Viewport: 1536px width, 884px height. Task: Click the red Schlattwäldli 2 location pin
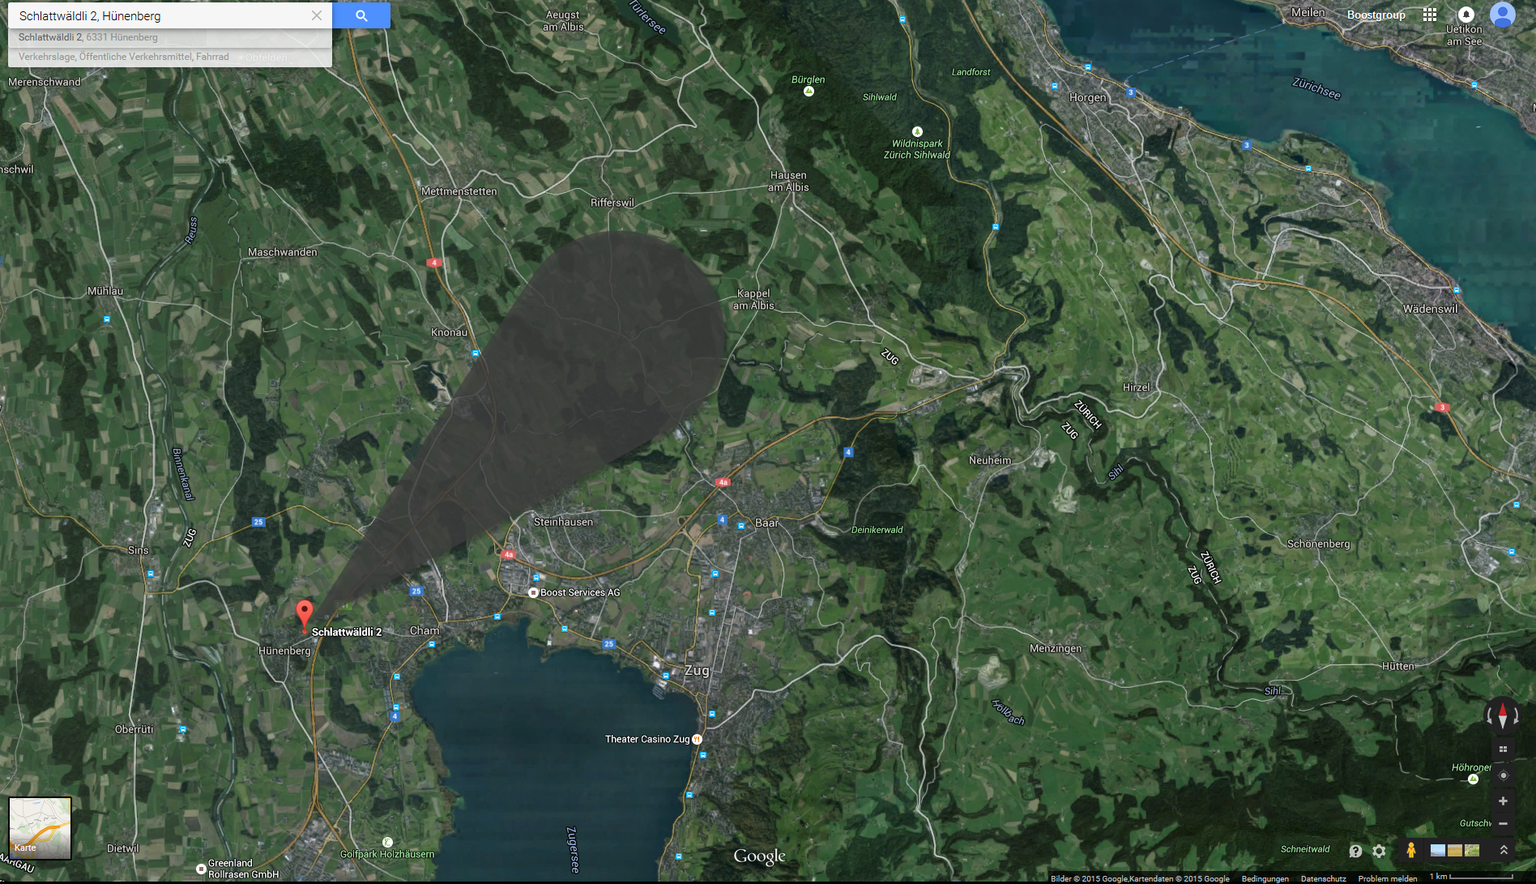305,613
